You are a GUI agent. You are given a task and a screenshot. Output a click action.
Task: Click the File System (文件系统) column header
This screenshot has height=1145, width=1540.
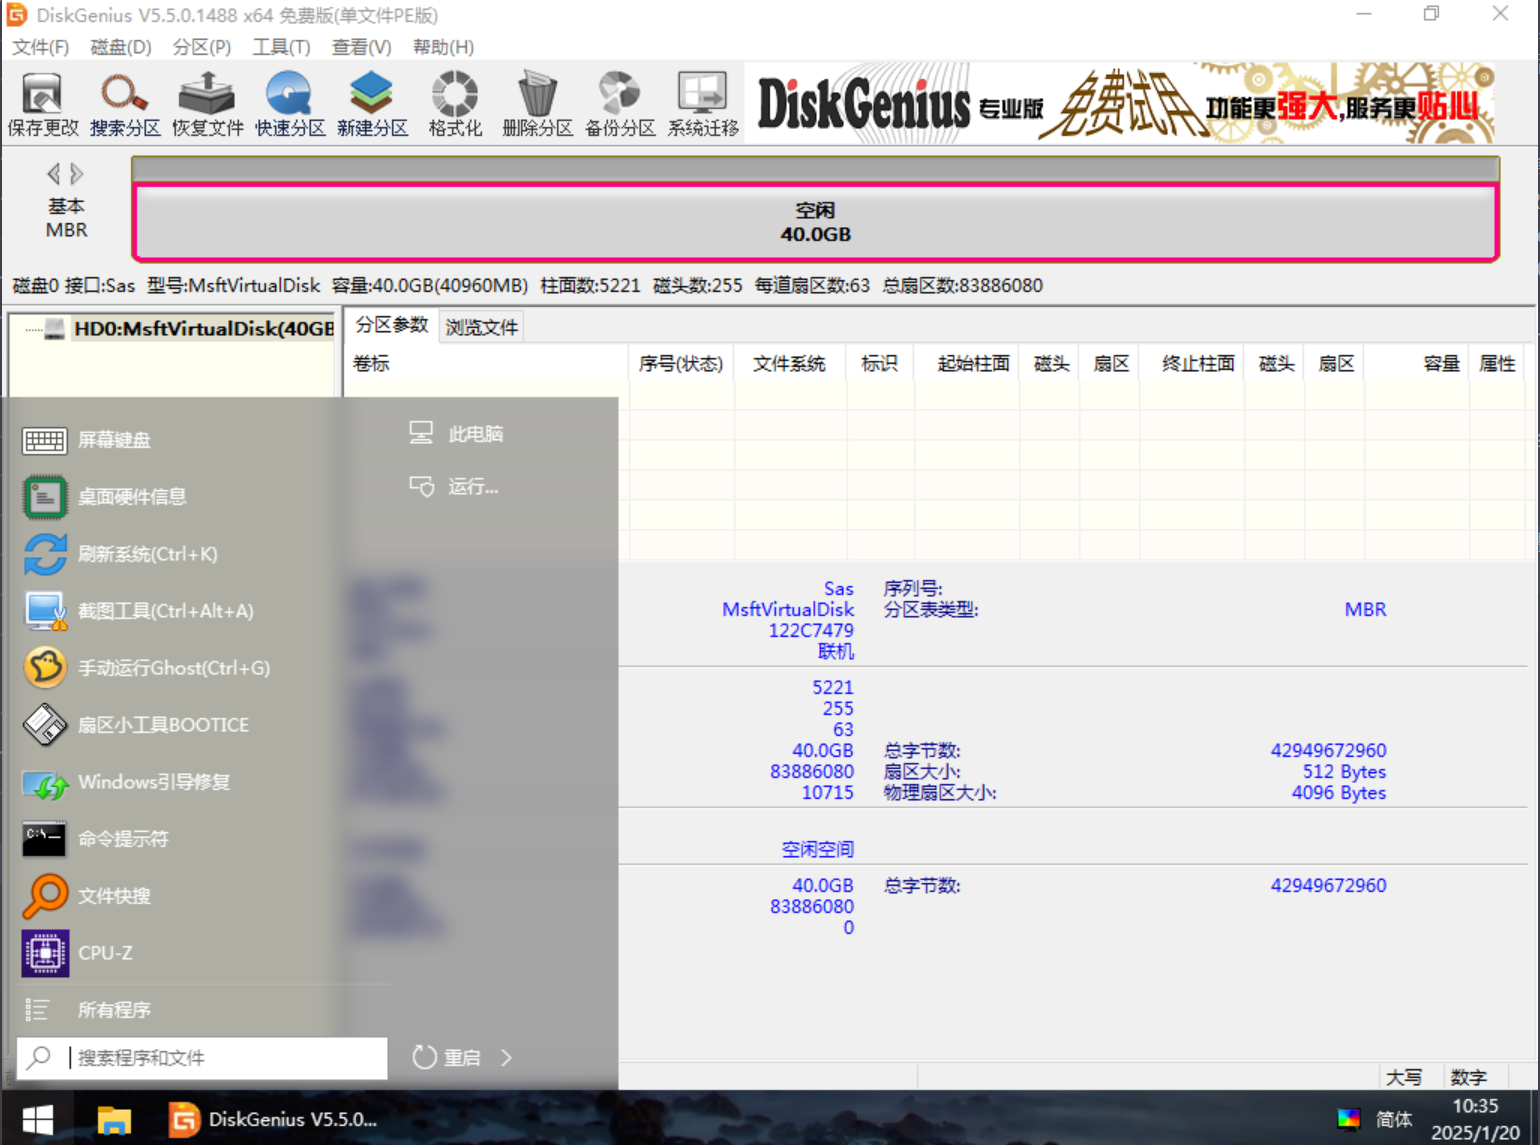tap(789, 364)
